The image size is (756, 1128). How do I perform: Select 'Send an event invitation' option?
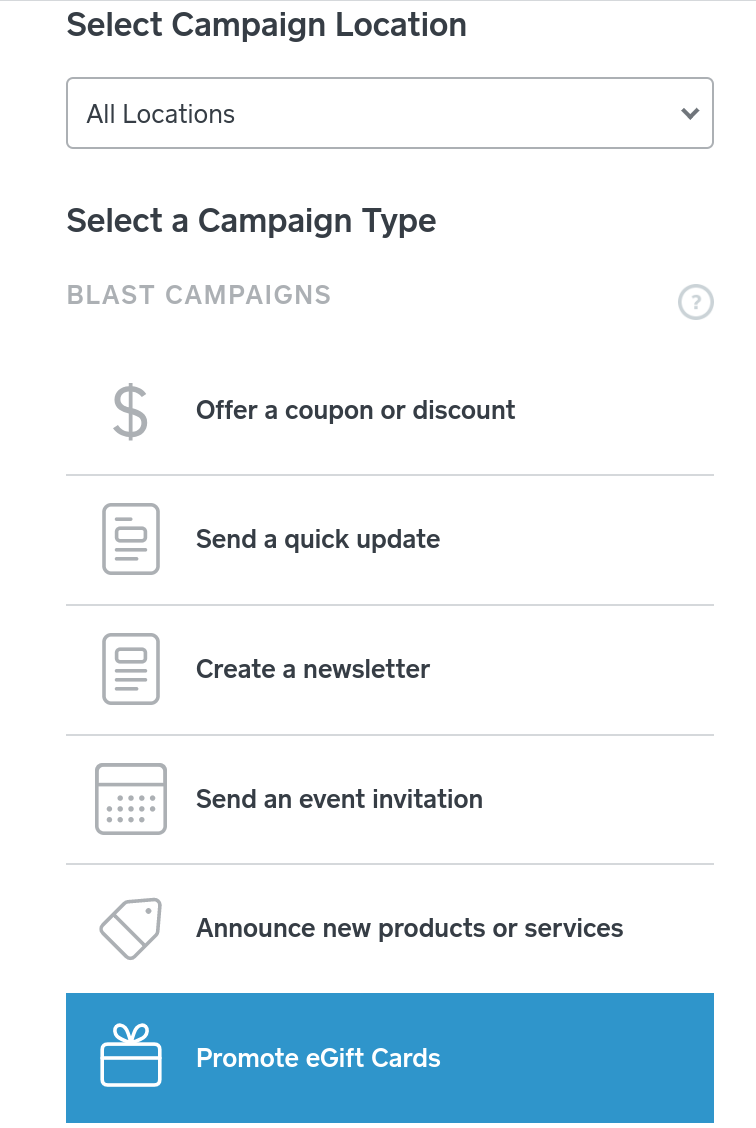339,799
